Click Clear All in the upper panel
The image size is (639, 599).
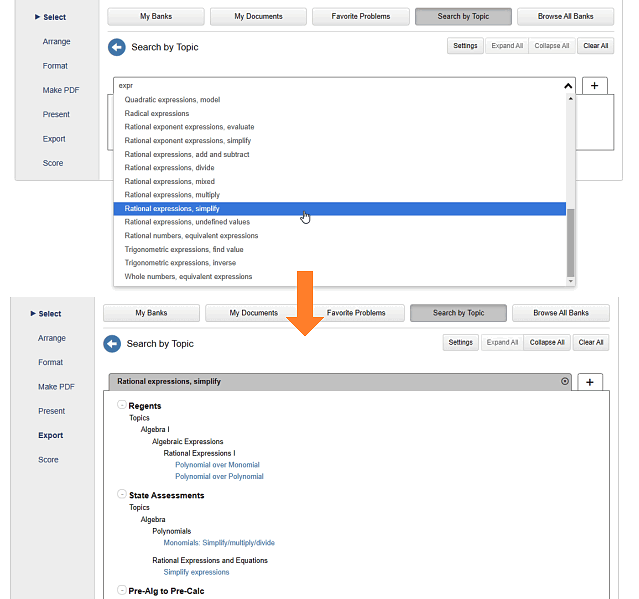596,46
